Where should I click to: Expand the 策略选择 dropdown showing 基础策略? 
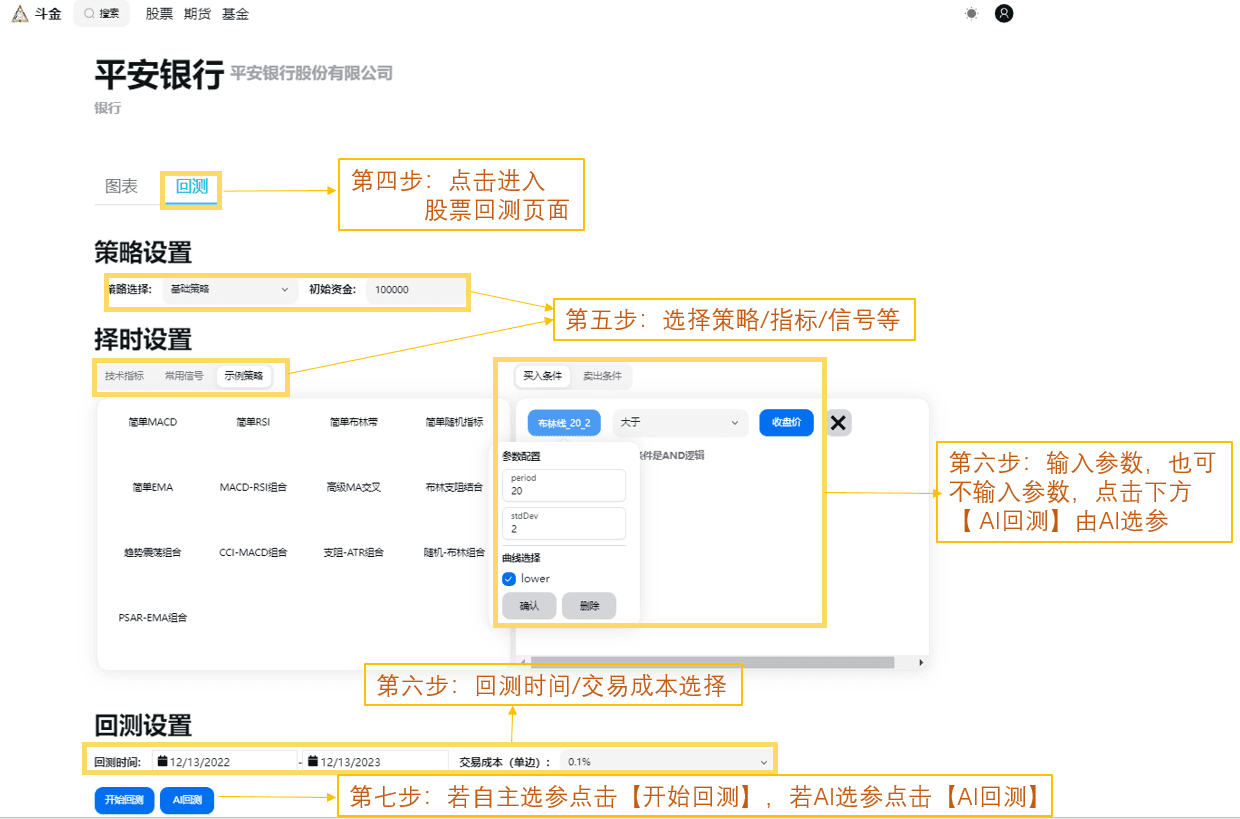pos(230,290)
